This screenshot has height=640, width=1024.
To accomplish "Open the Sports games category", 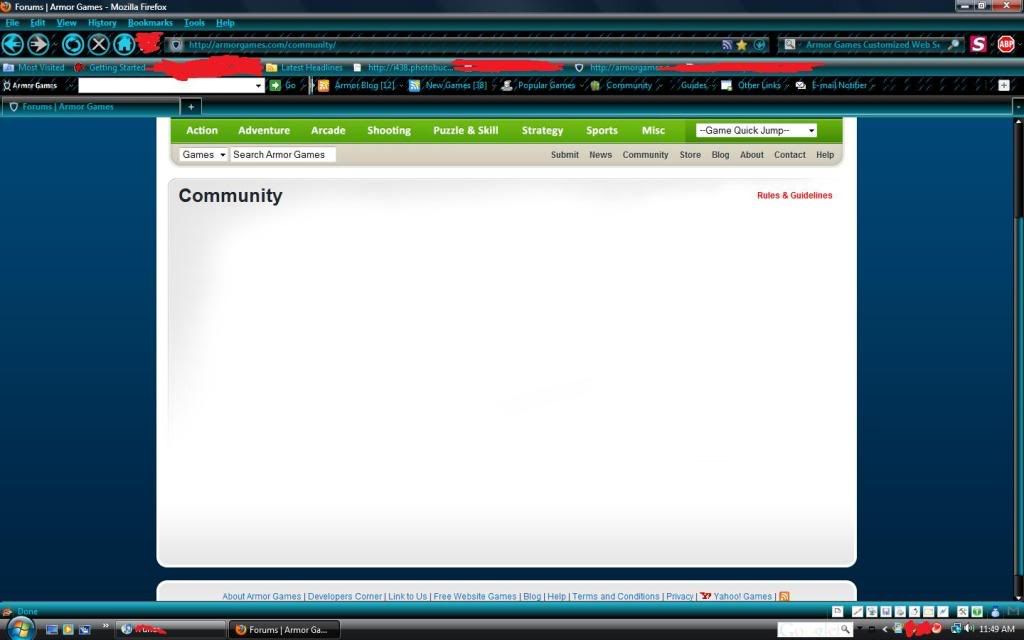I will (x=601, y=131).
